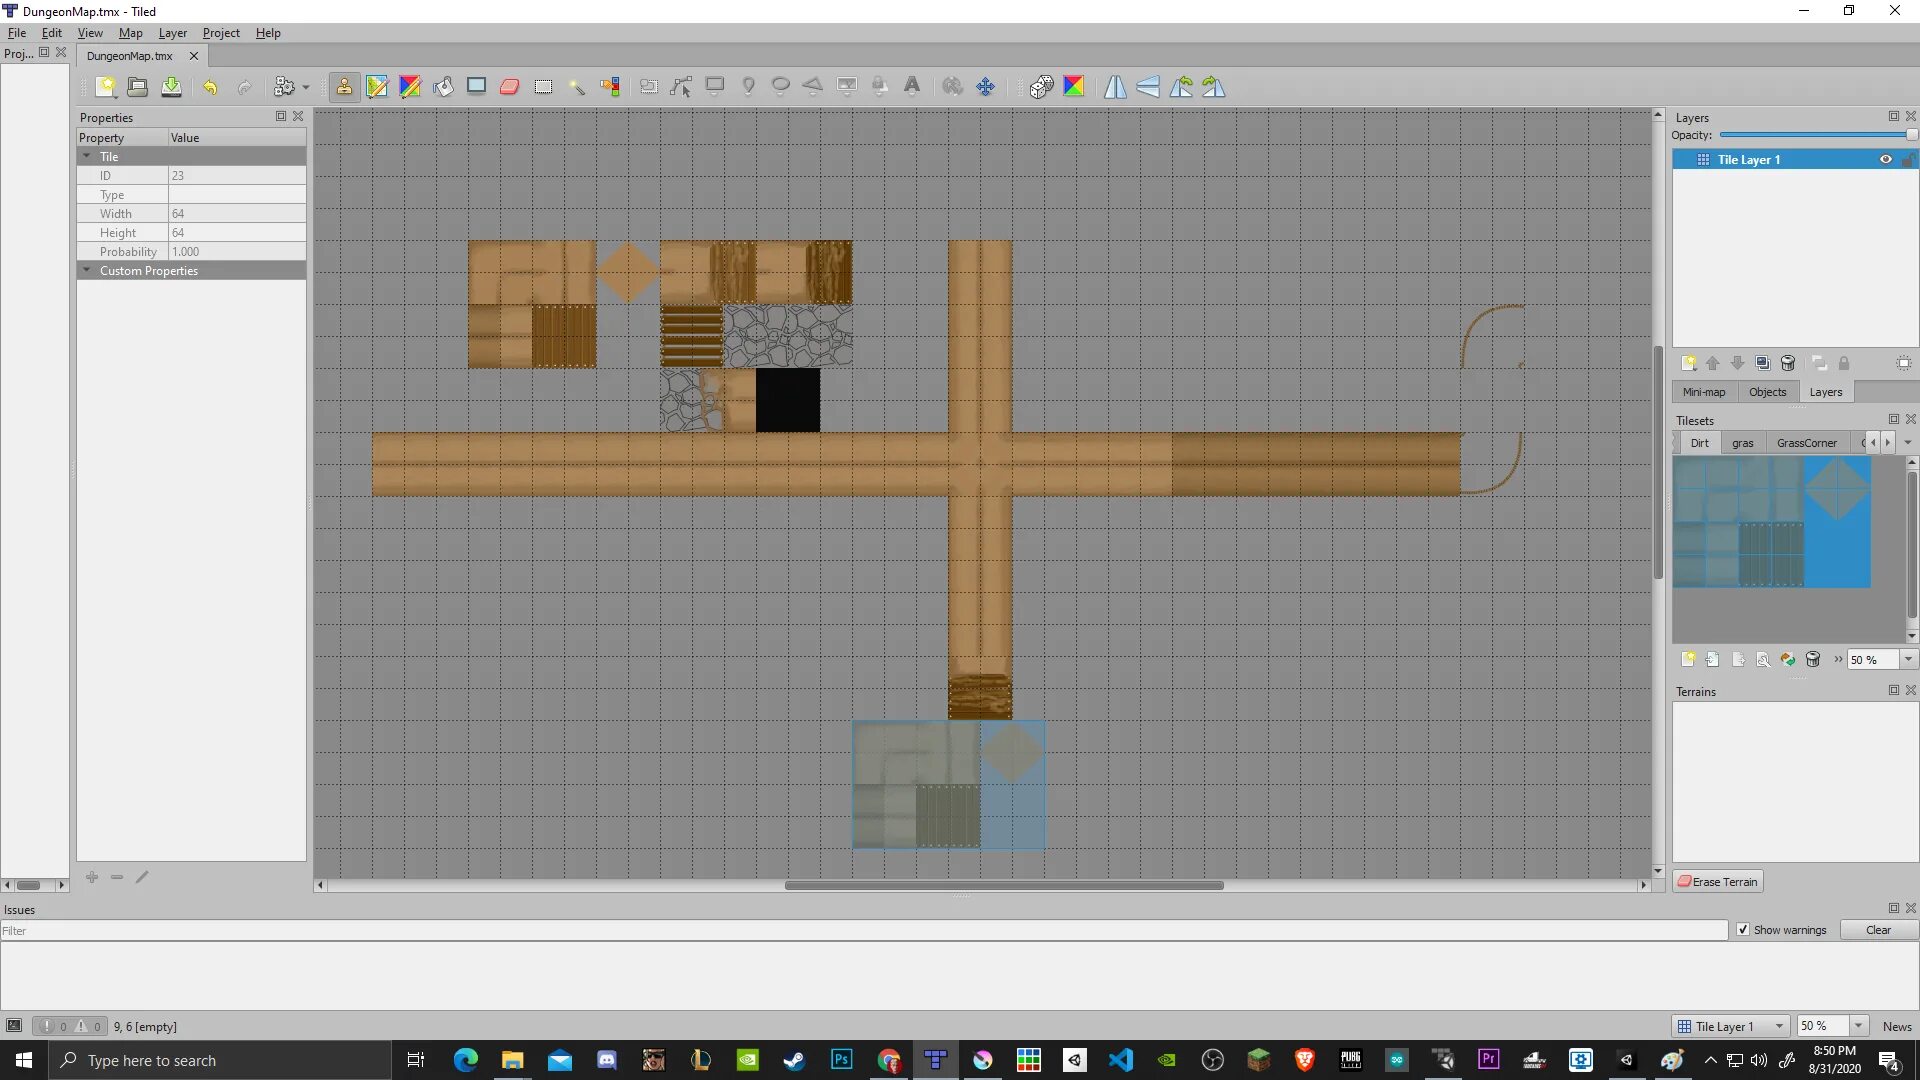Toggle Show warnings checkbox
Screen dimensions: 1920x1080
[x=1743, y=930]
